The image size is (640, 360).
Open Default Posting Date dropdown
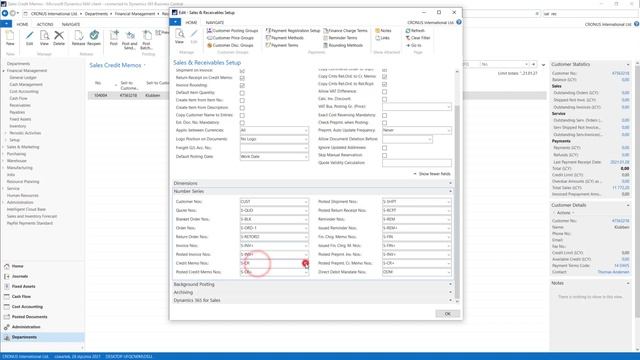tap(306, 157)
